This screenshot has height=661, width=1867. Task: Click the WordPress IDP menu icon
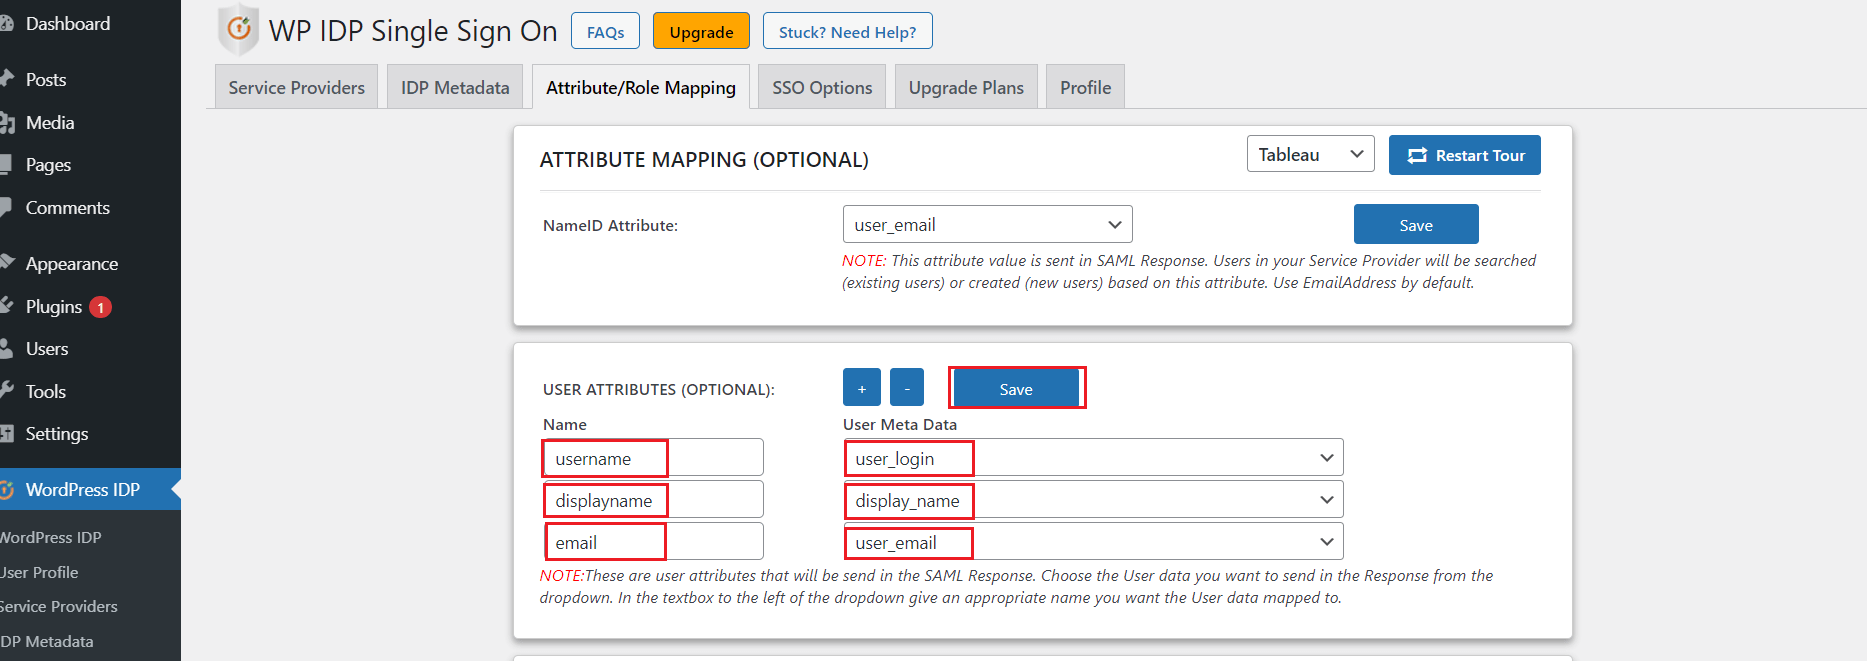6,490
